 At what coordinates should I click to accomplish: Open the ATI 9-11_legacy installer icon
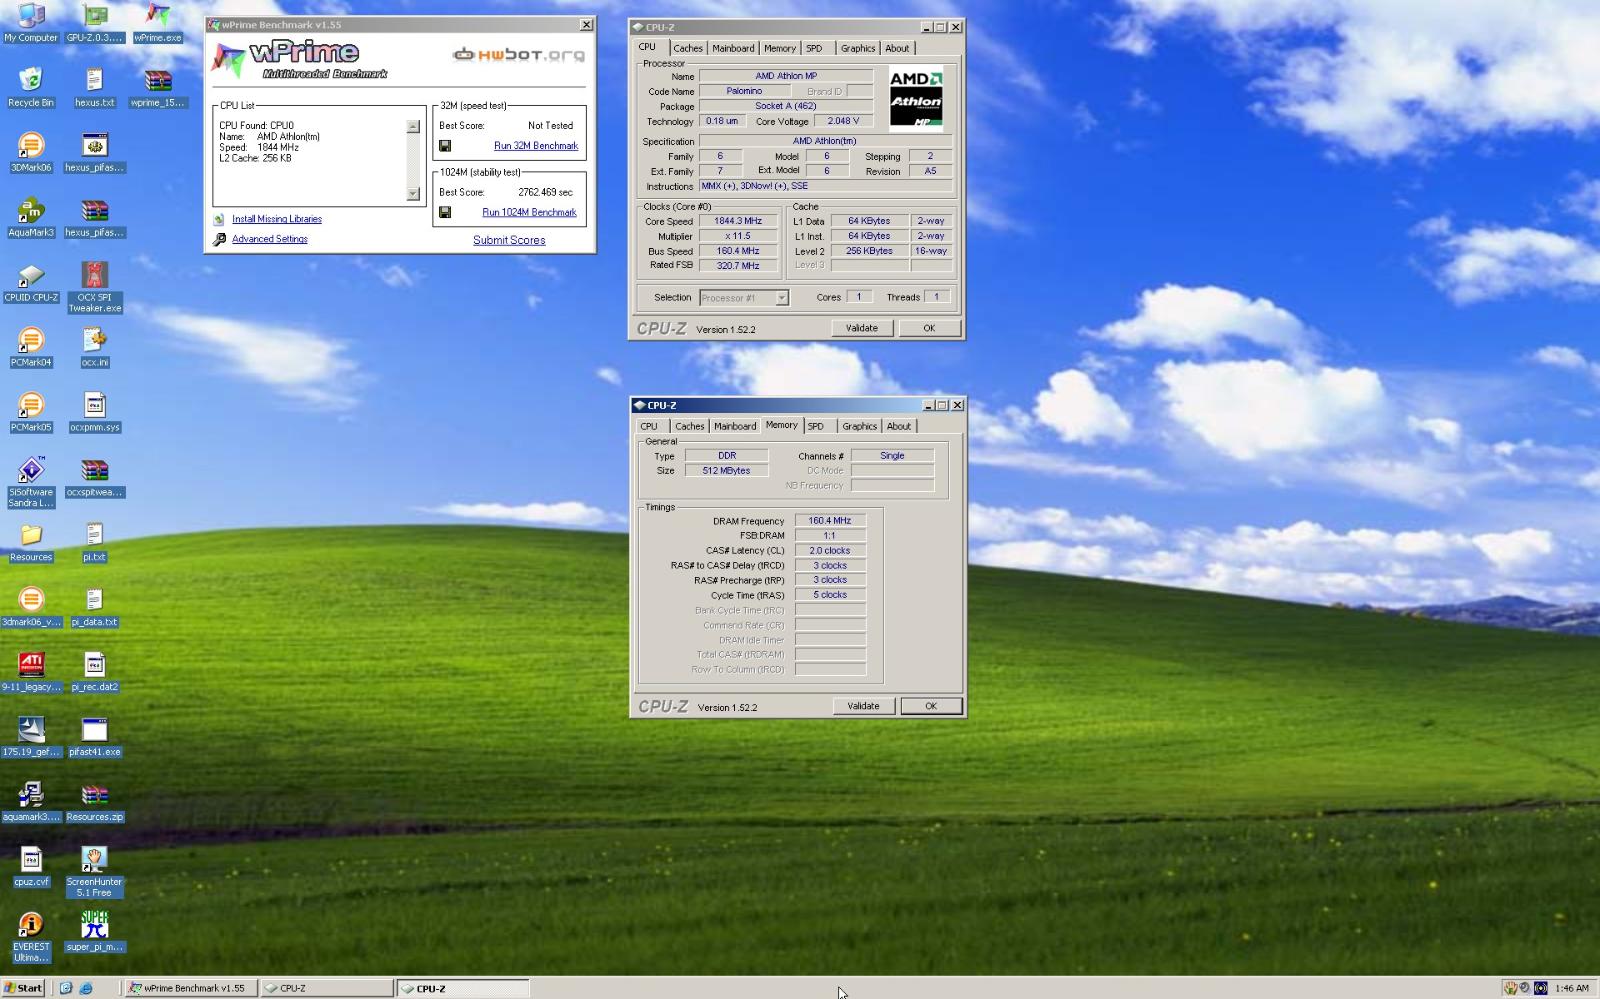pyautogui.click(x=31, y=672)
